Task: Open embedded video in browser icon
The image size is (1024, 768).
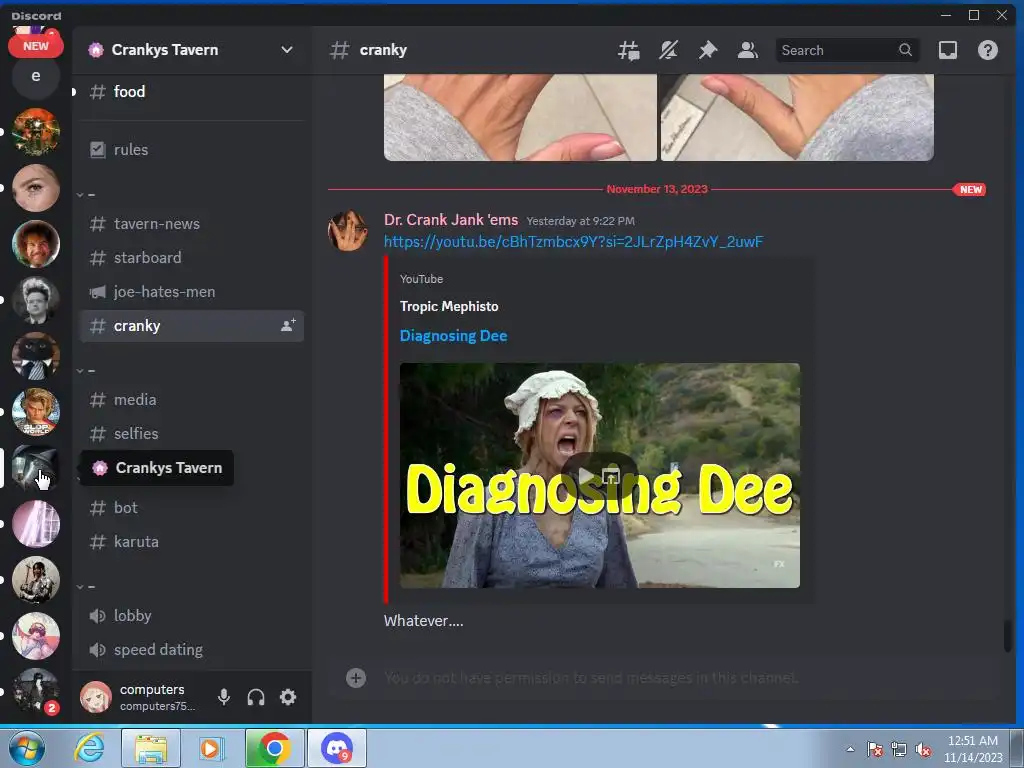Action: pyautogui.click(x=611, y=475)
